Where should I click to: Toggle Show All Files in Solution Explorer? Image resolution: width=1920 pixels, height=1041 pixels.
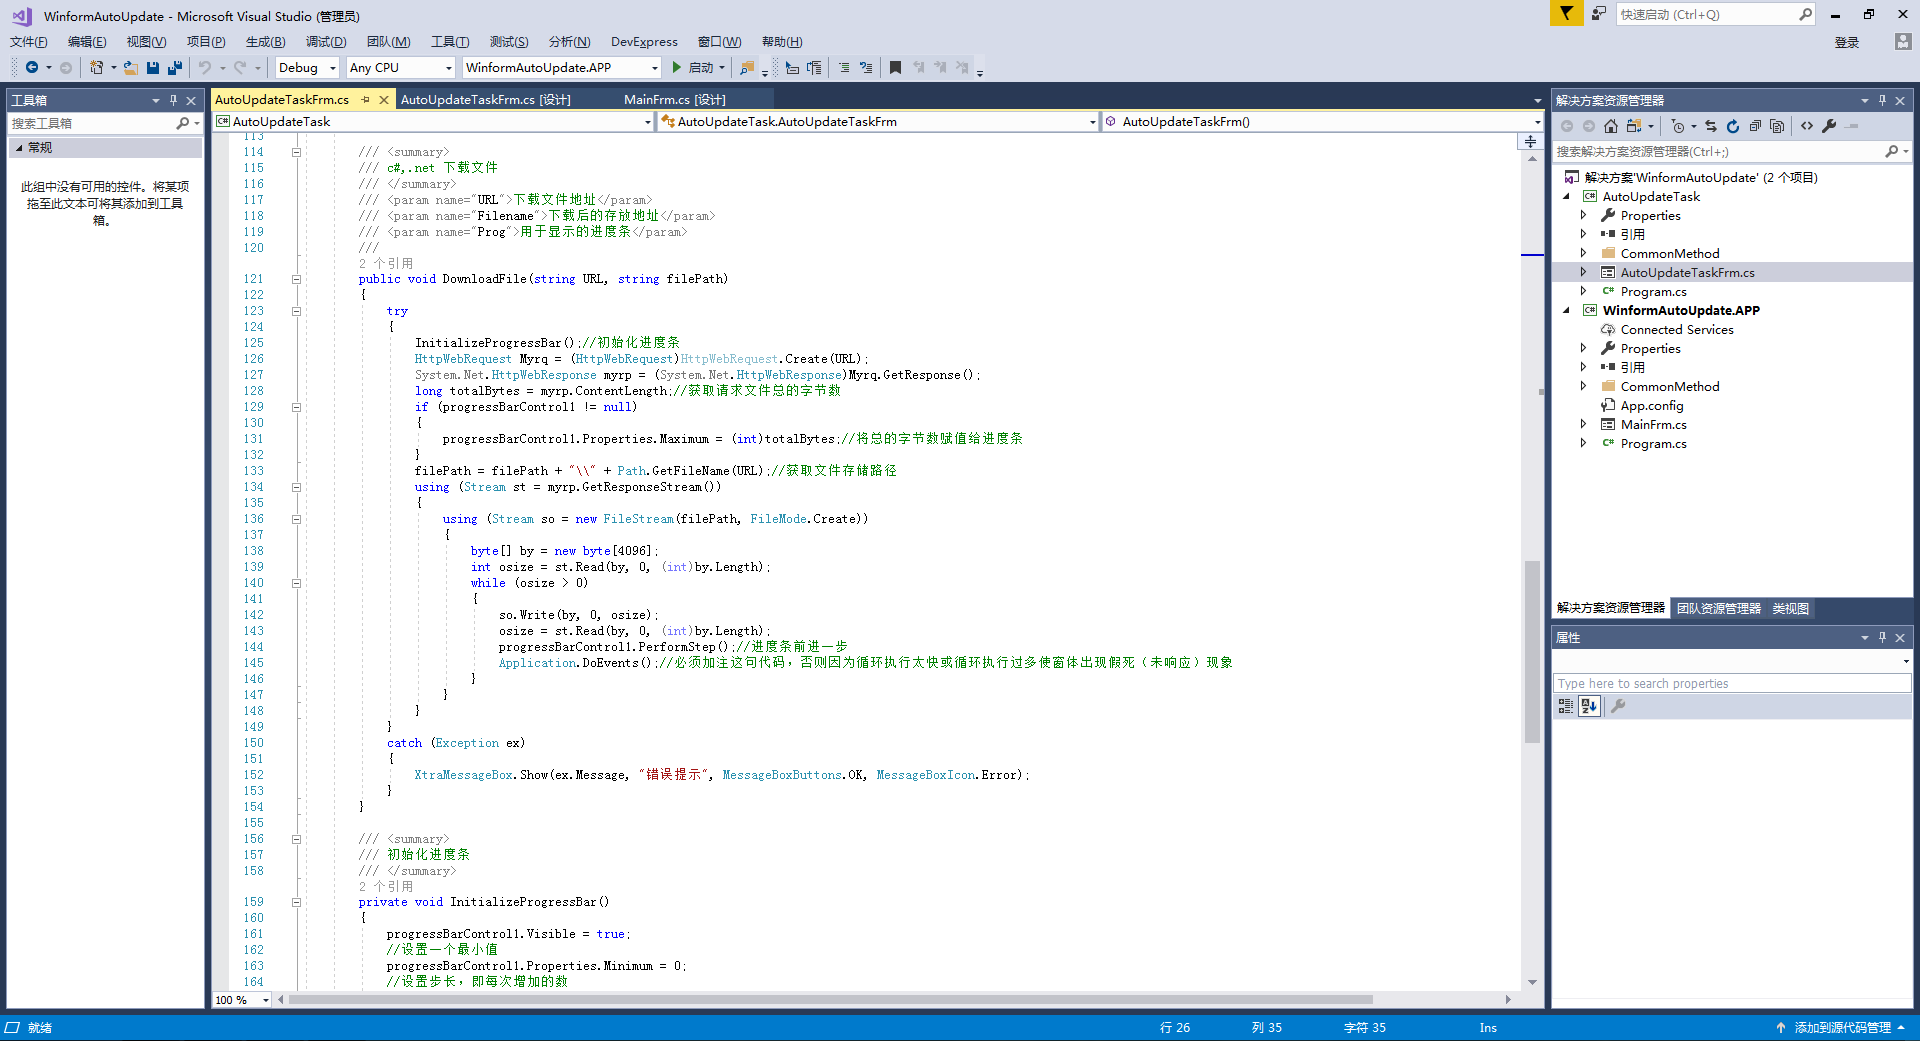pos(1777,126)
